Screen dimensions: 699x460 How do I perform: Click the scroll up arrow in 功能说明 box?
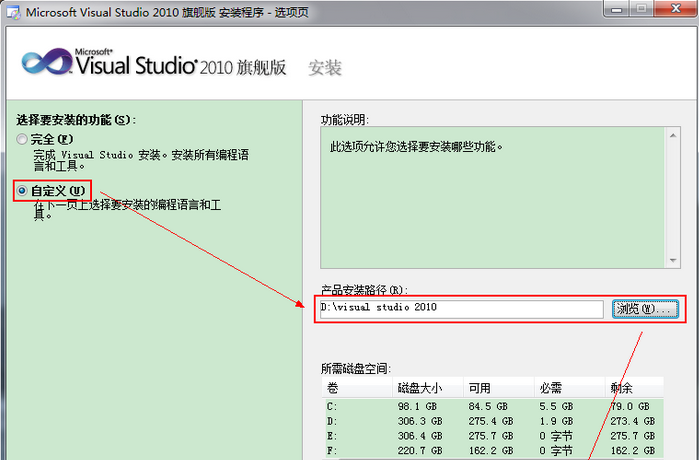pos(673,135)
